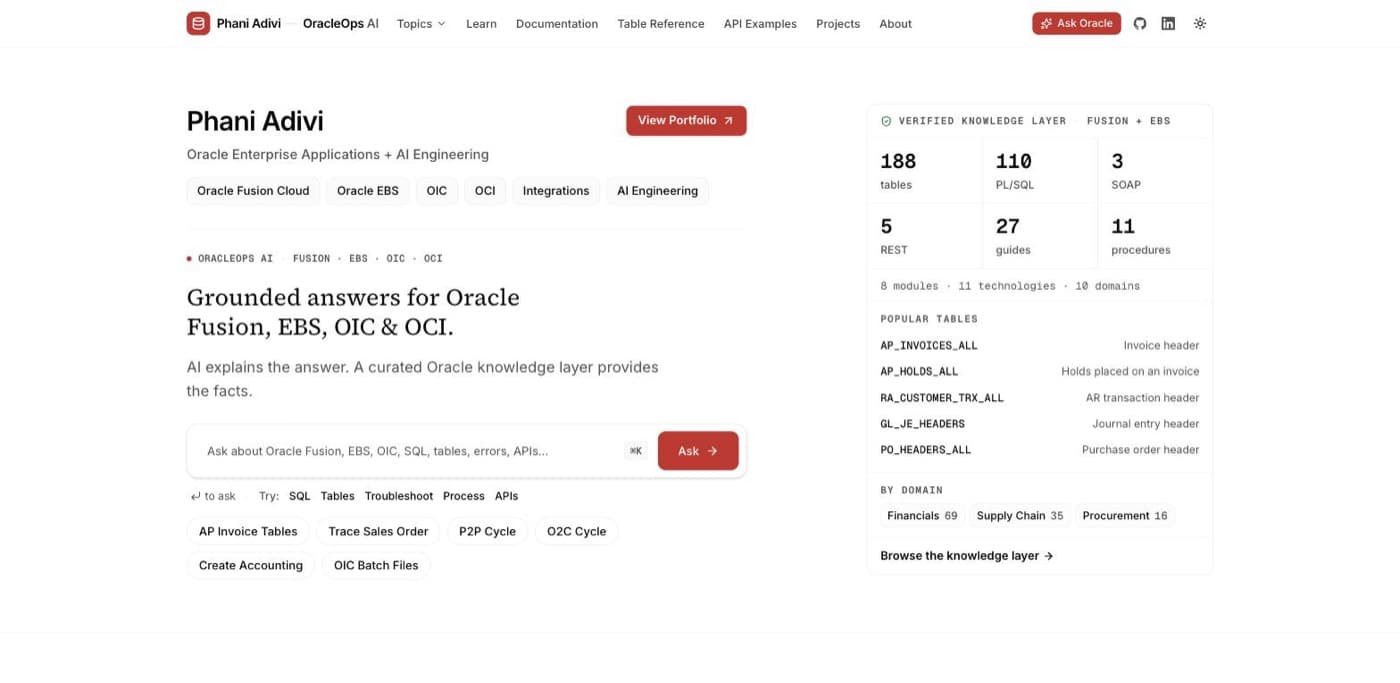This screenshot has width=1400, height=683.
Task: Select the Financials 69 domain chip
Action: (x=922, y=516)
